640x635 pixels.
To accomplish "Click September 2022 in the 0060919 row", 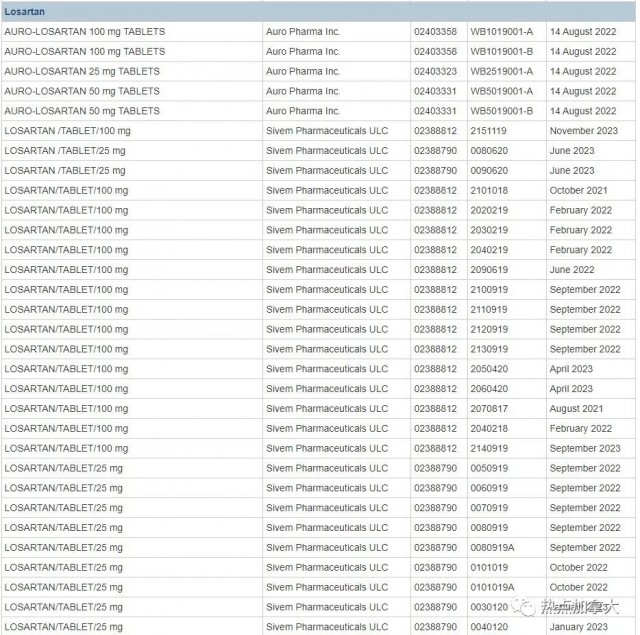I will (585, 488).
